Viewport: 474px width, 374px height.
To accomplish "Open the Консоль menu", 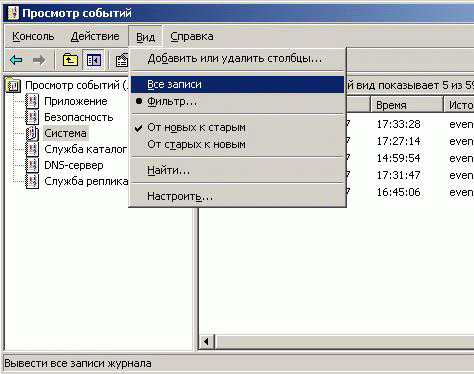I will pyautogui.click(x=33, y=36).
